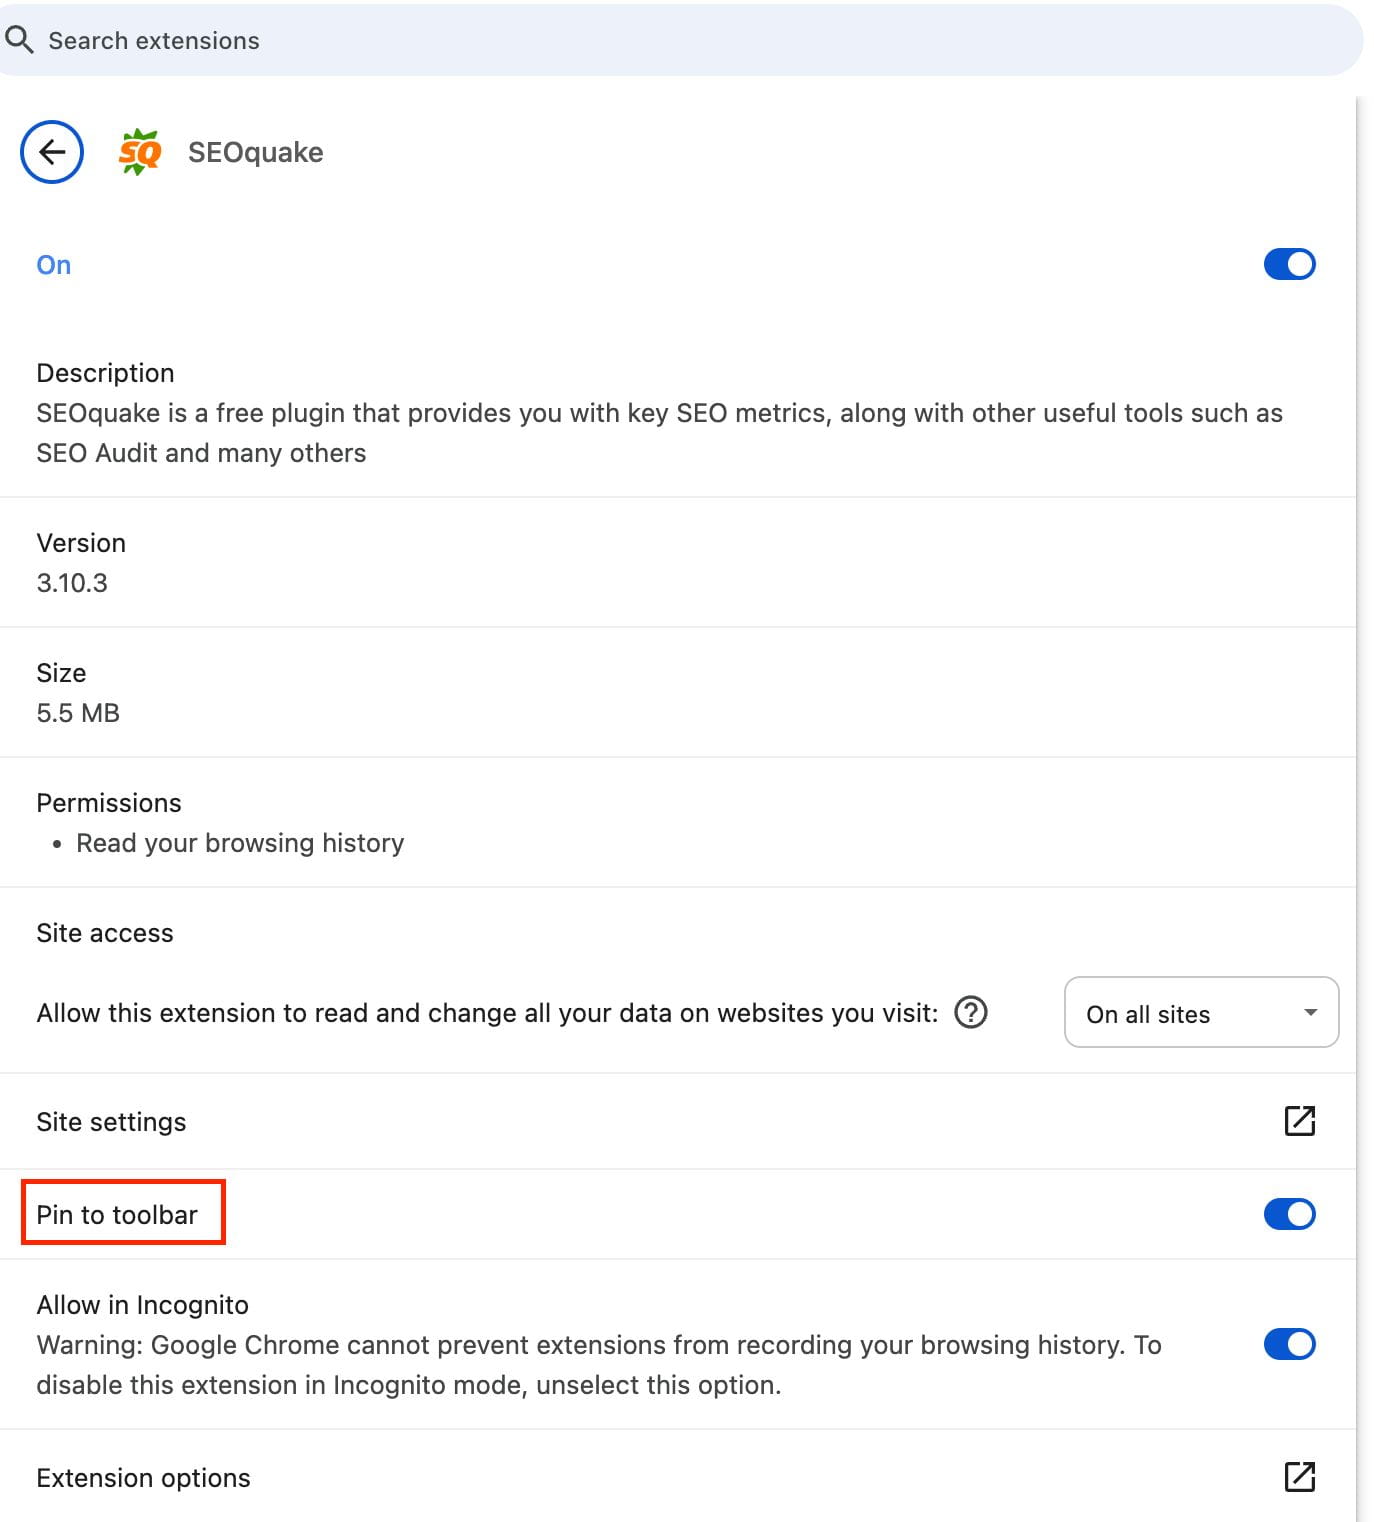
Task: Click the Permissions heading
Action: [109, 803]
